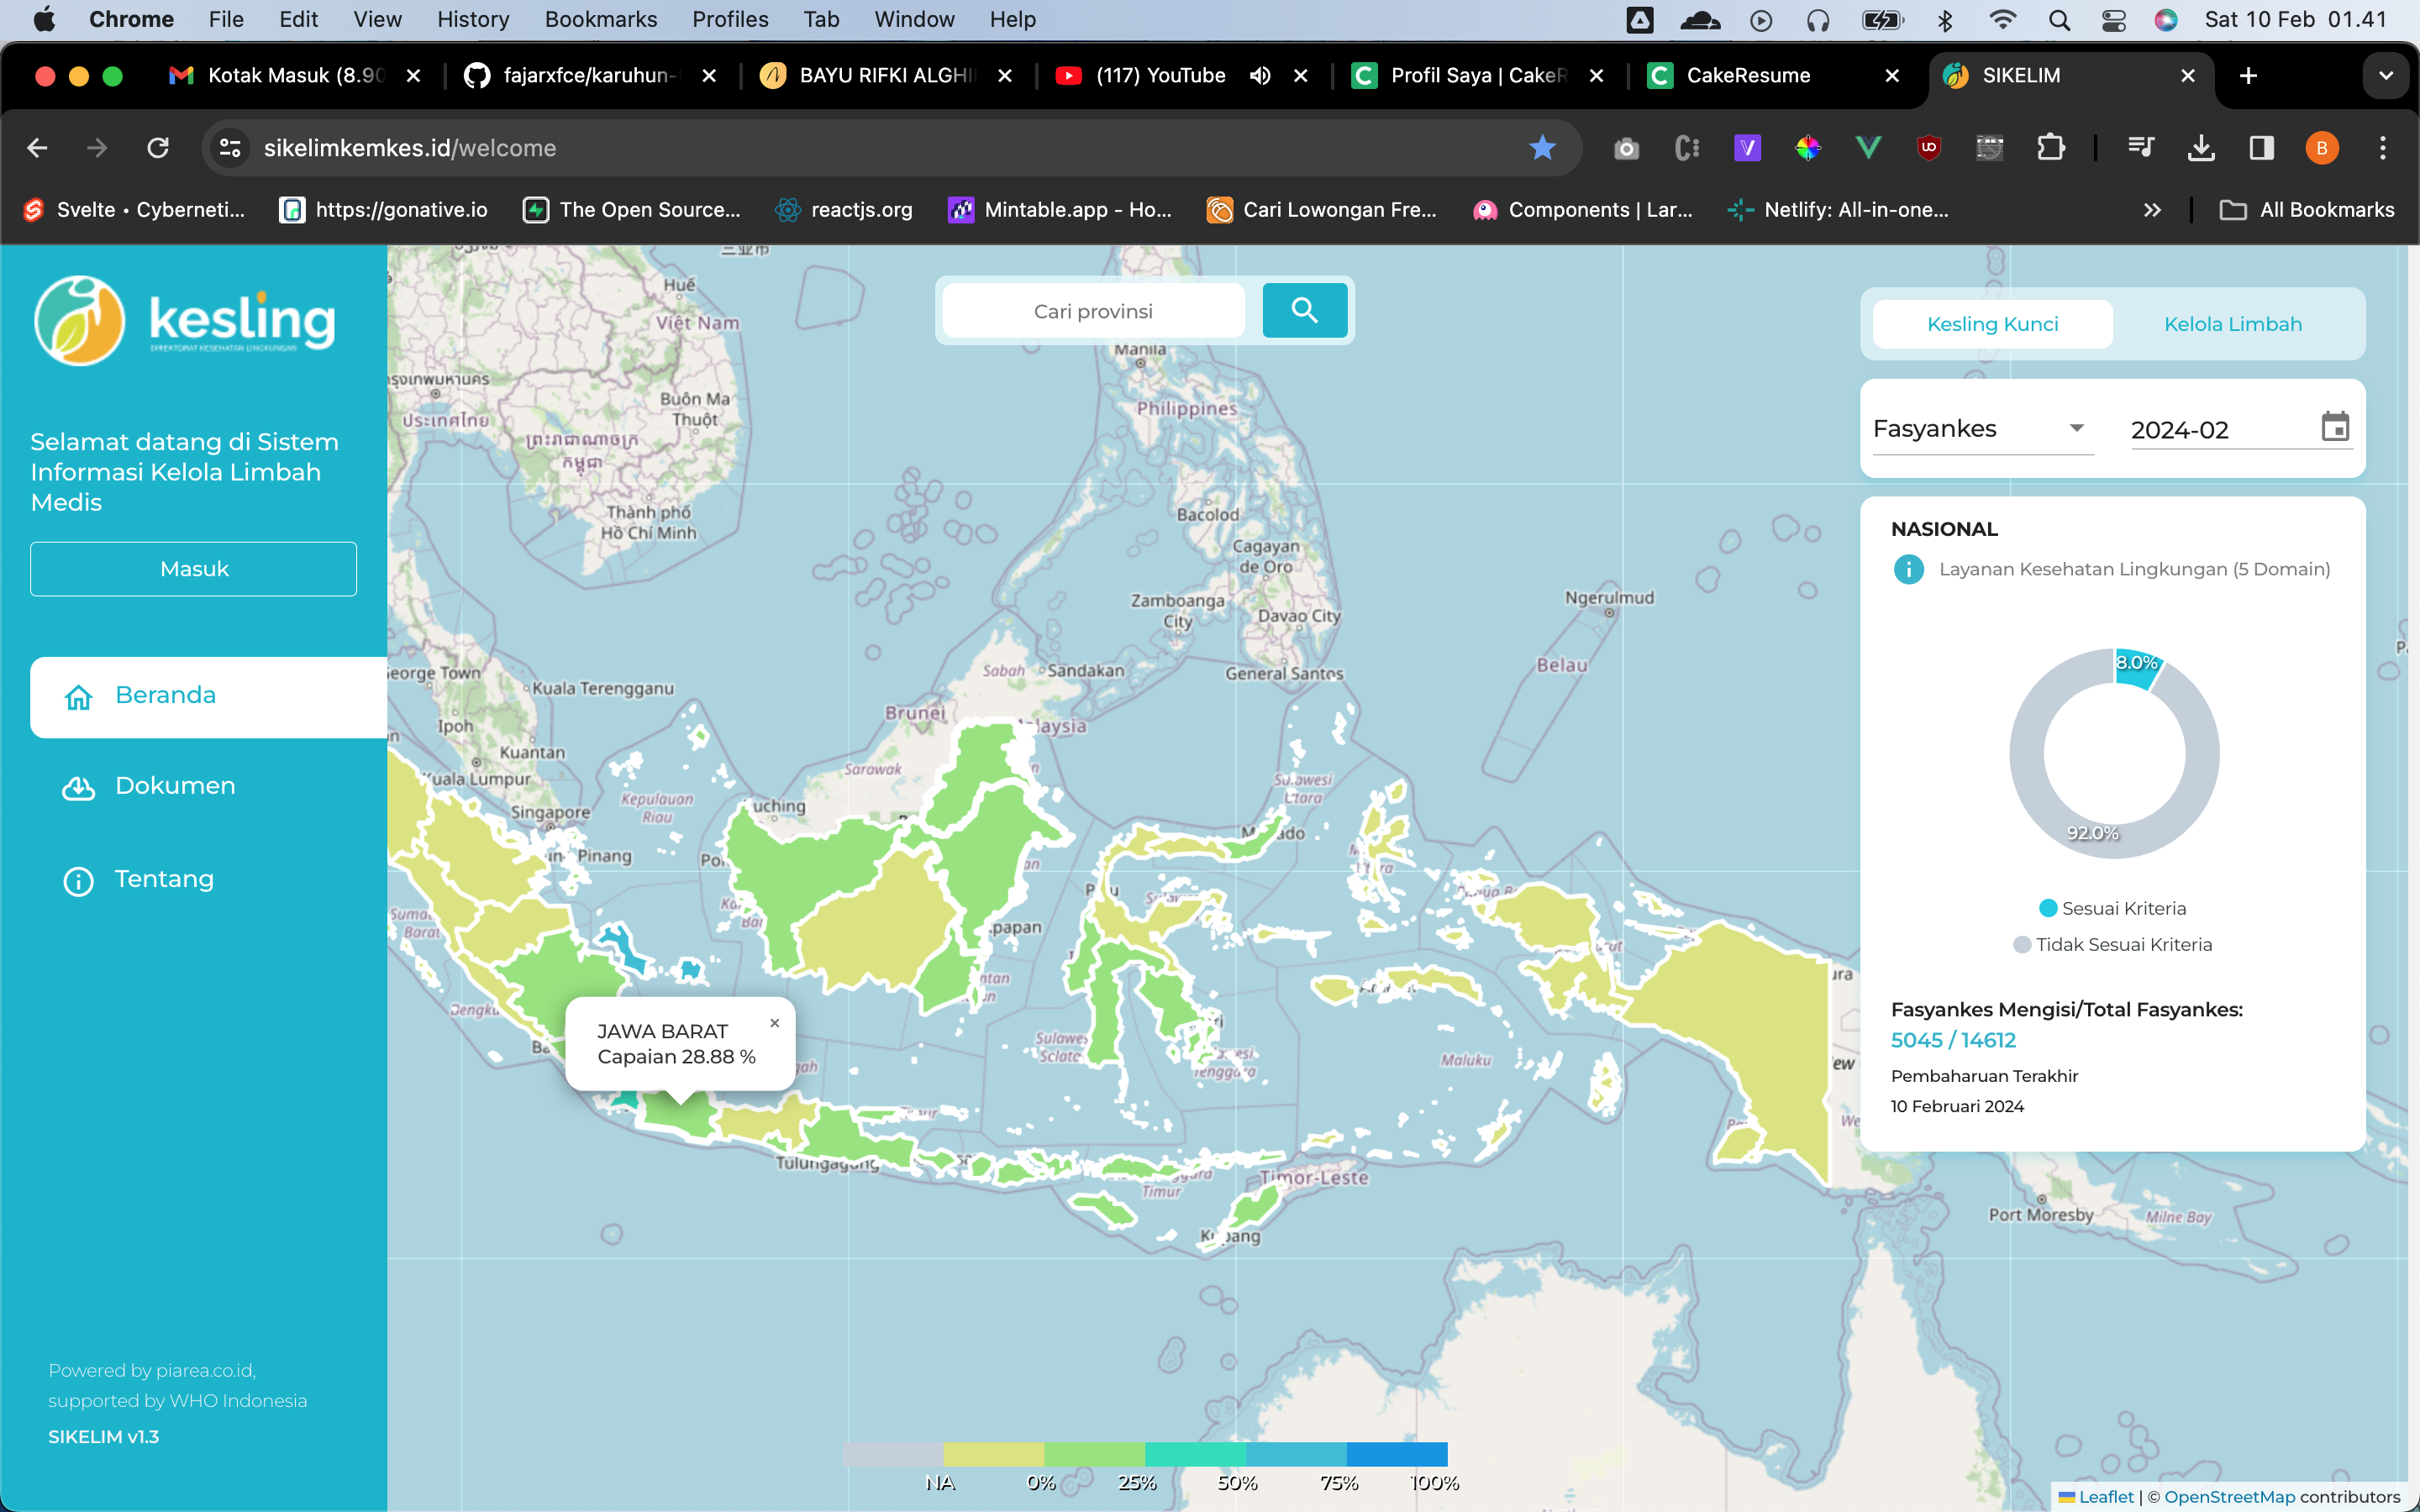Open Netlify All-in-one bookmark
The image size is (2420, 1512).
tap(1838, 210)
